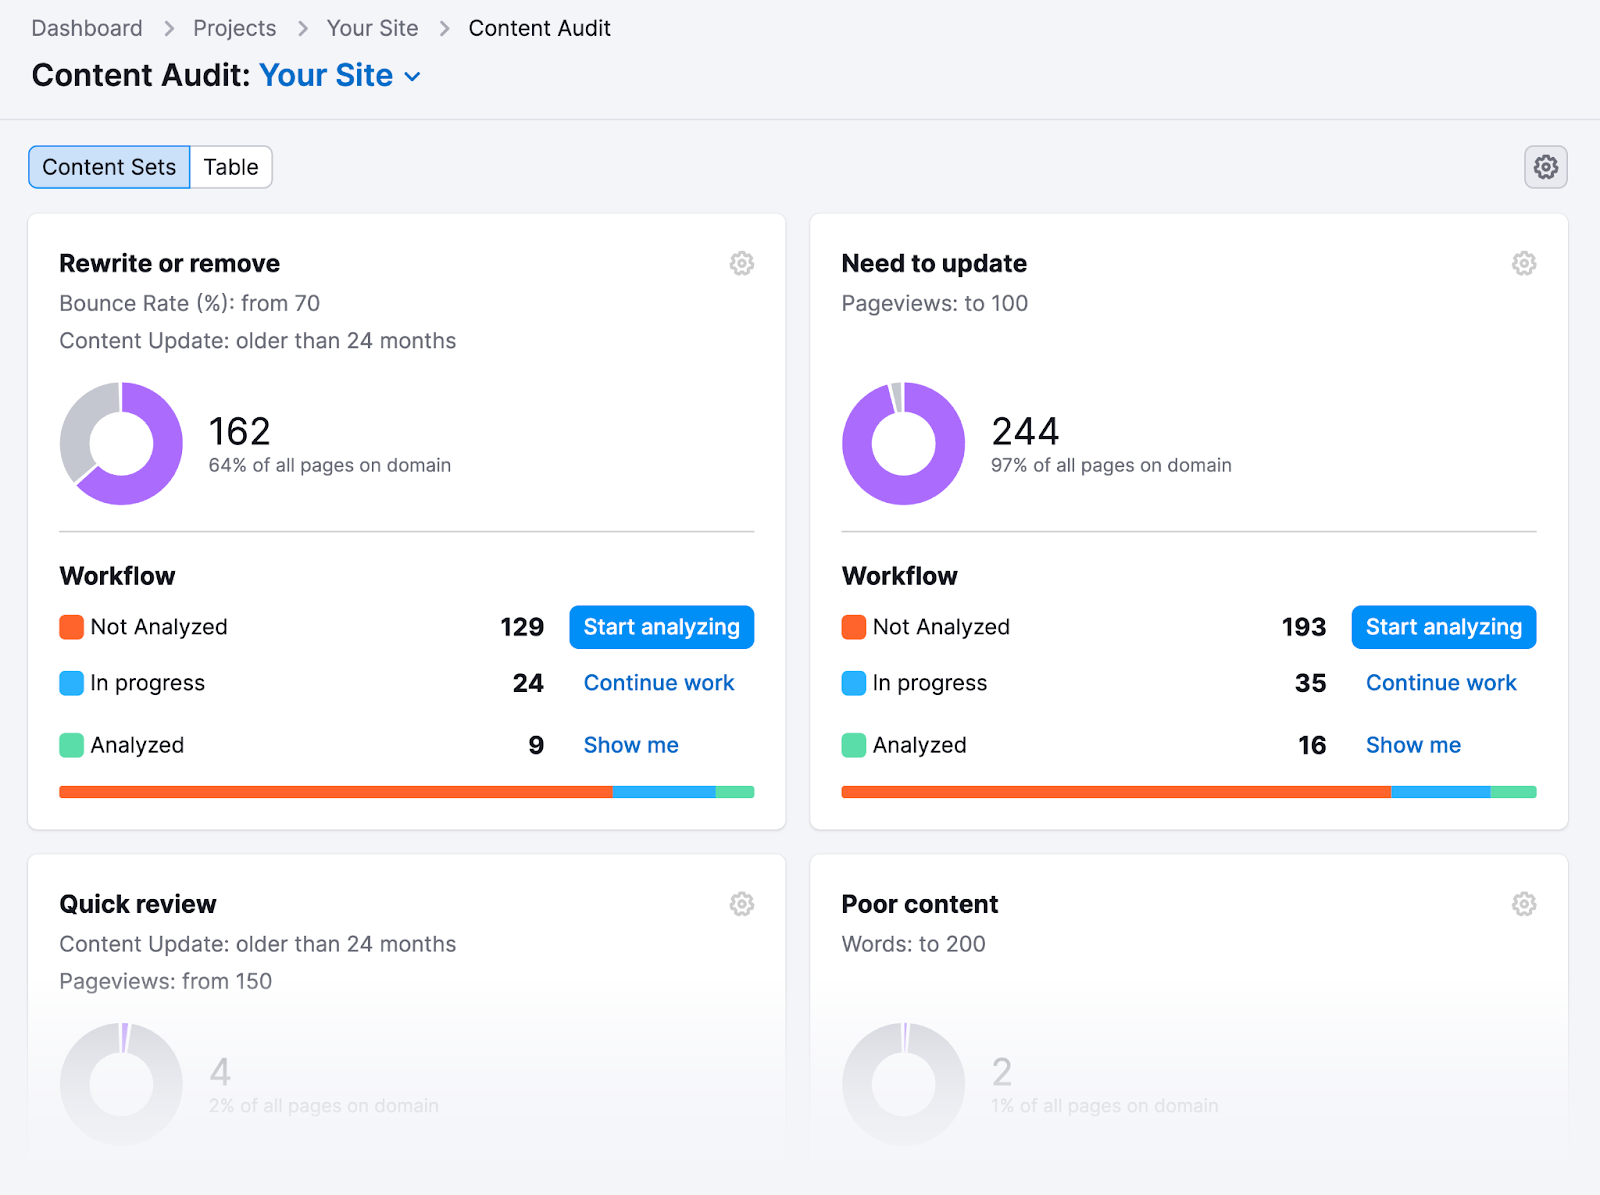Click the green Analyzed legend square
Screen dimensions: 1600x1195
point(70,744)
